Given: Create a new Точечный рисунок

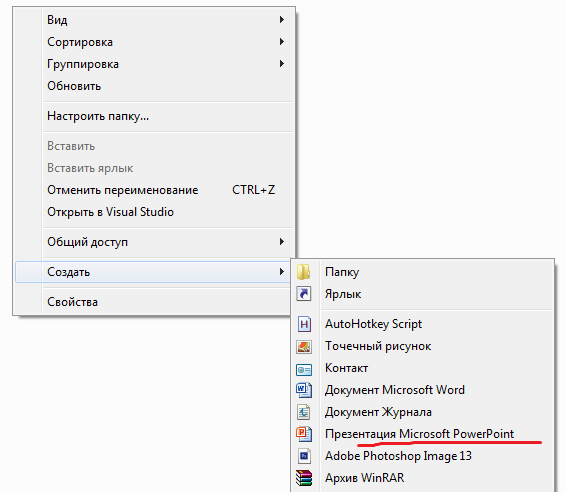Looking at the screenshot, I should pyautogui.click(x=423, y=346).
